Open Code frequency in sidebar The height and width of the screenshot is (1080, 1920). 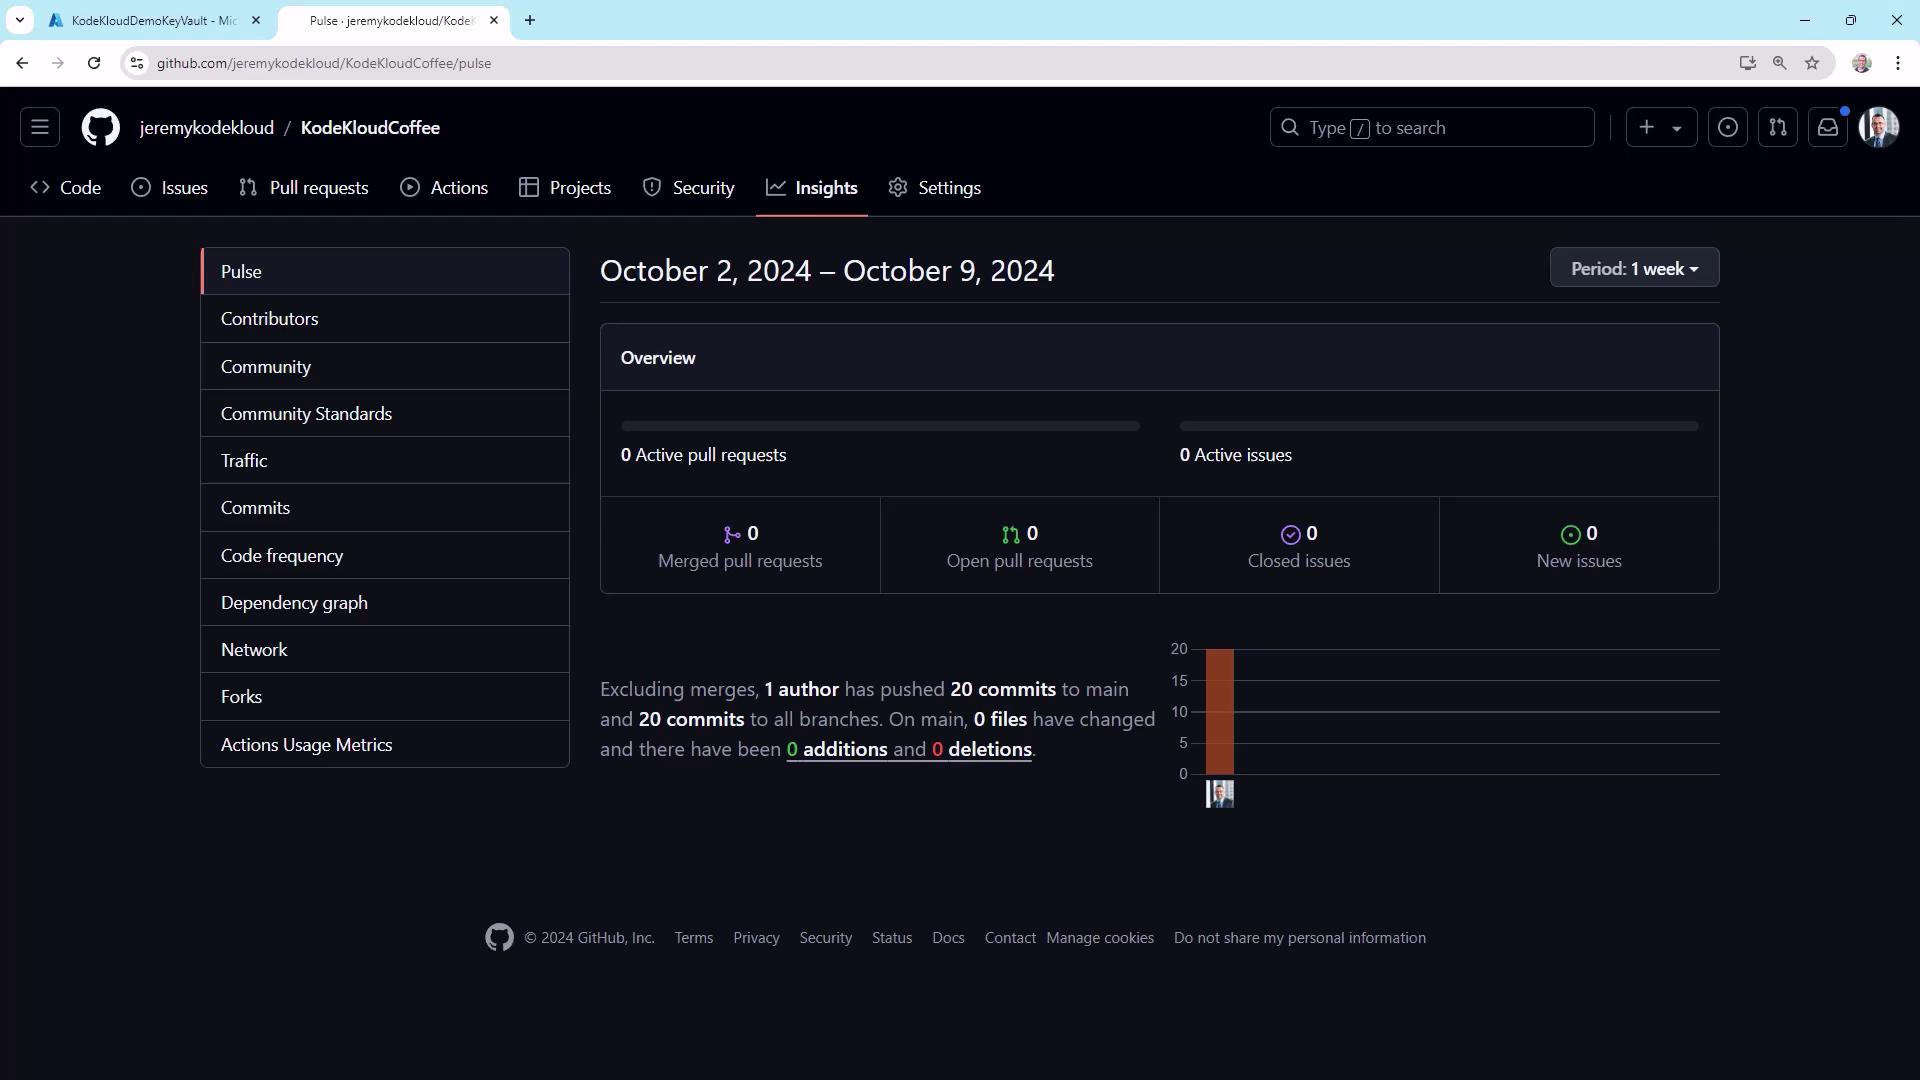tap(282, 556)
